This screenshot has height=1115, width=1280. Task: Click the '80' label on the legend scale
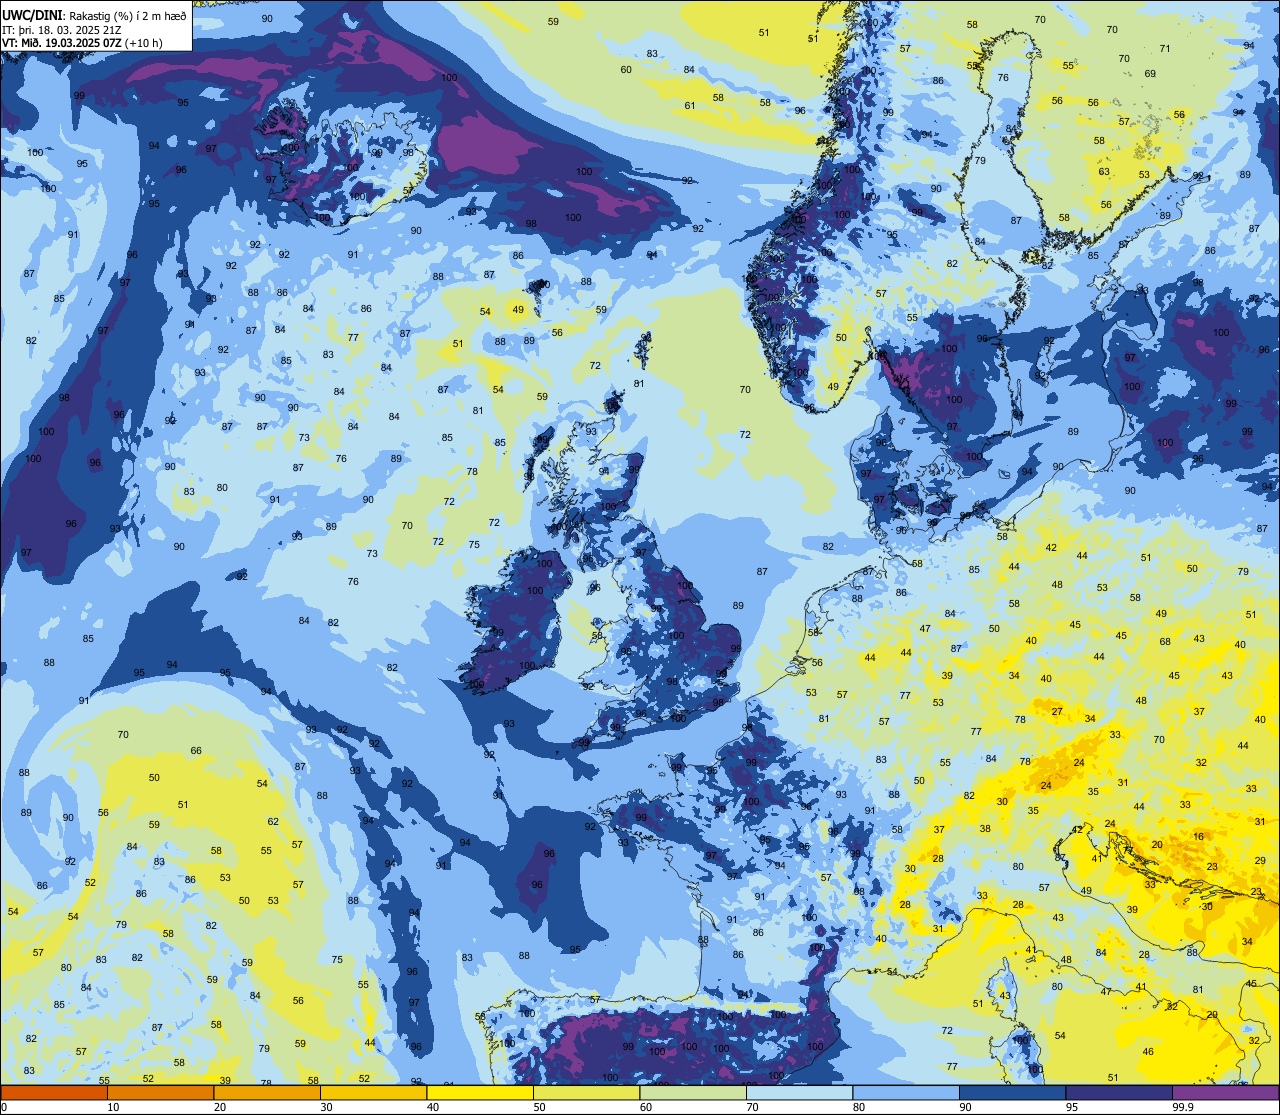click(859, 1107)
